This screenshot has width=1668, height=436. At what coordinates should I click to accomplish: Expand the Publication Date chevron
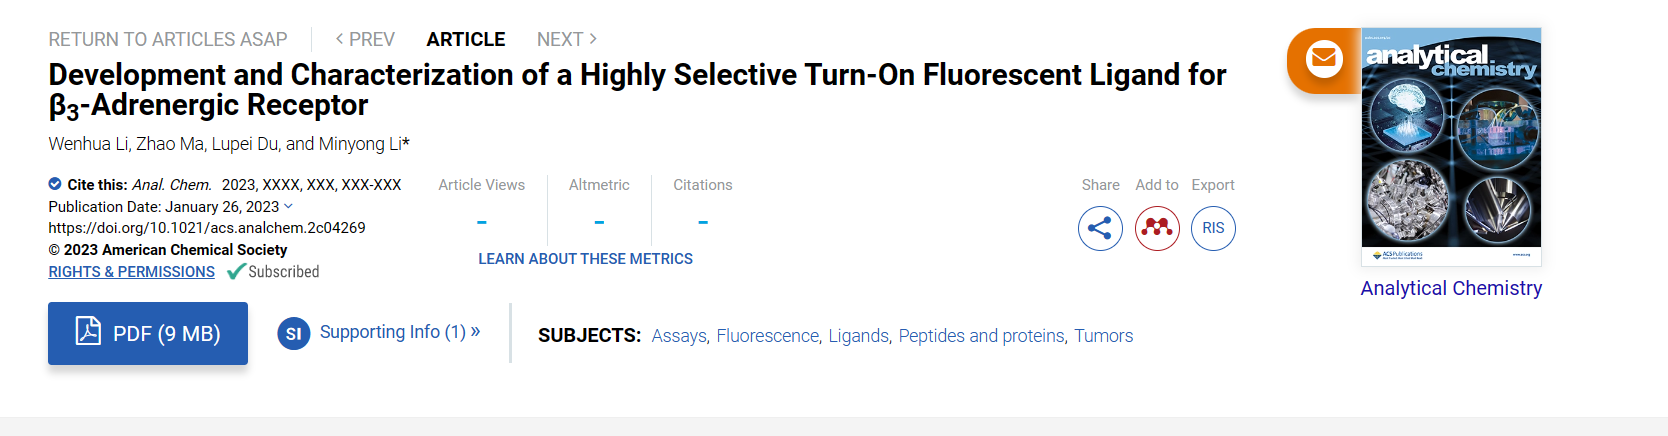click(x=289, y=206)
